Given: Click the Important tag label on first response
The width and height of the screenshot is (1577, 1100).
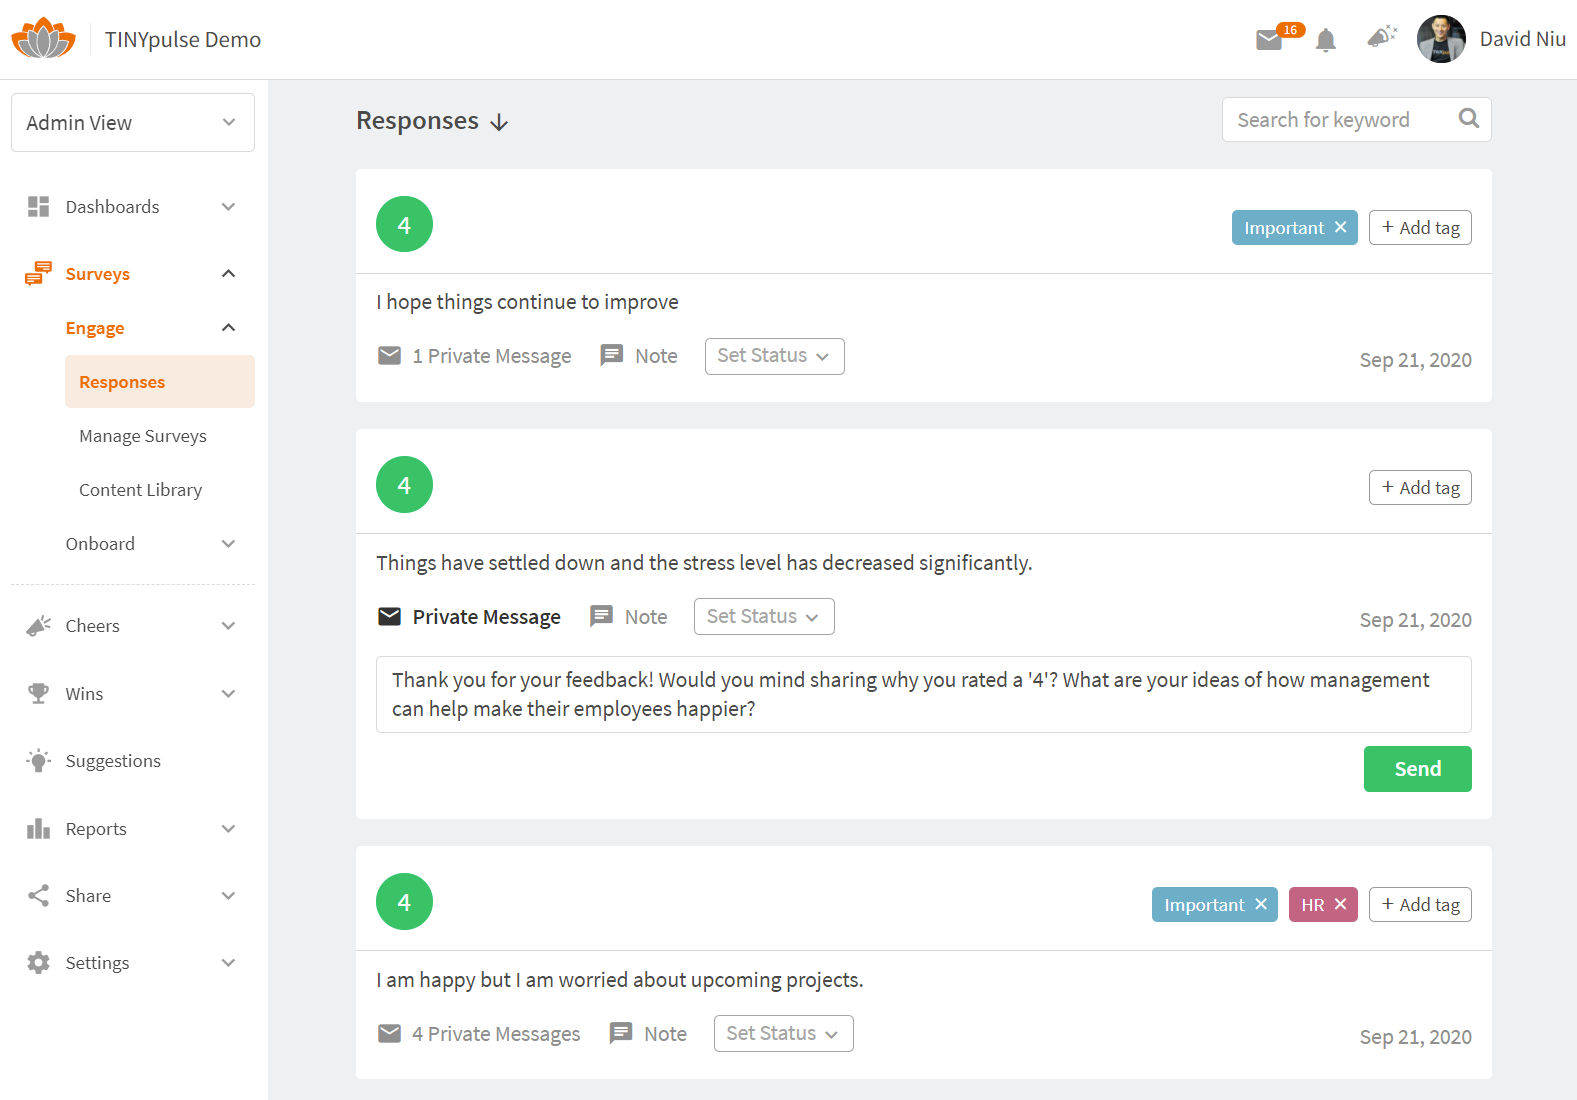Looking at the screenshot, I should [1284, 228].
